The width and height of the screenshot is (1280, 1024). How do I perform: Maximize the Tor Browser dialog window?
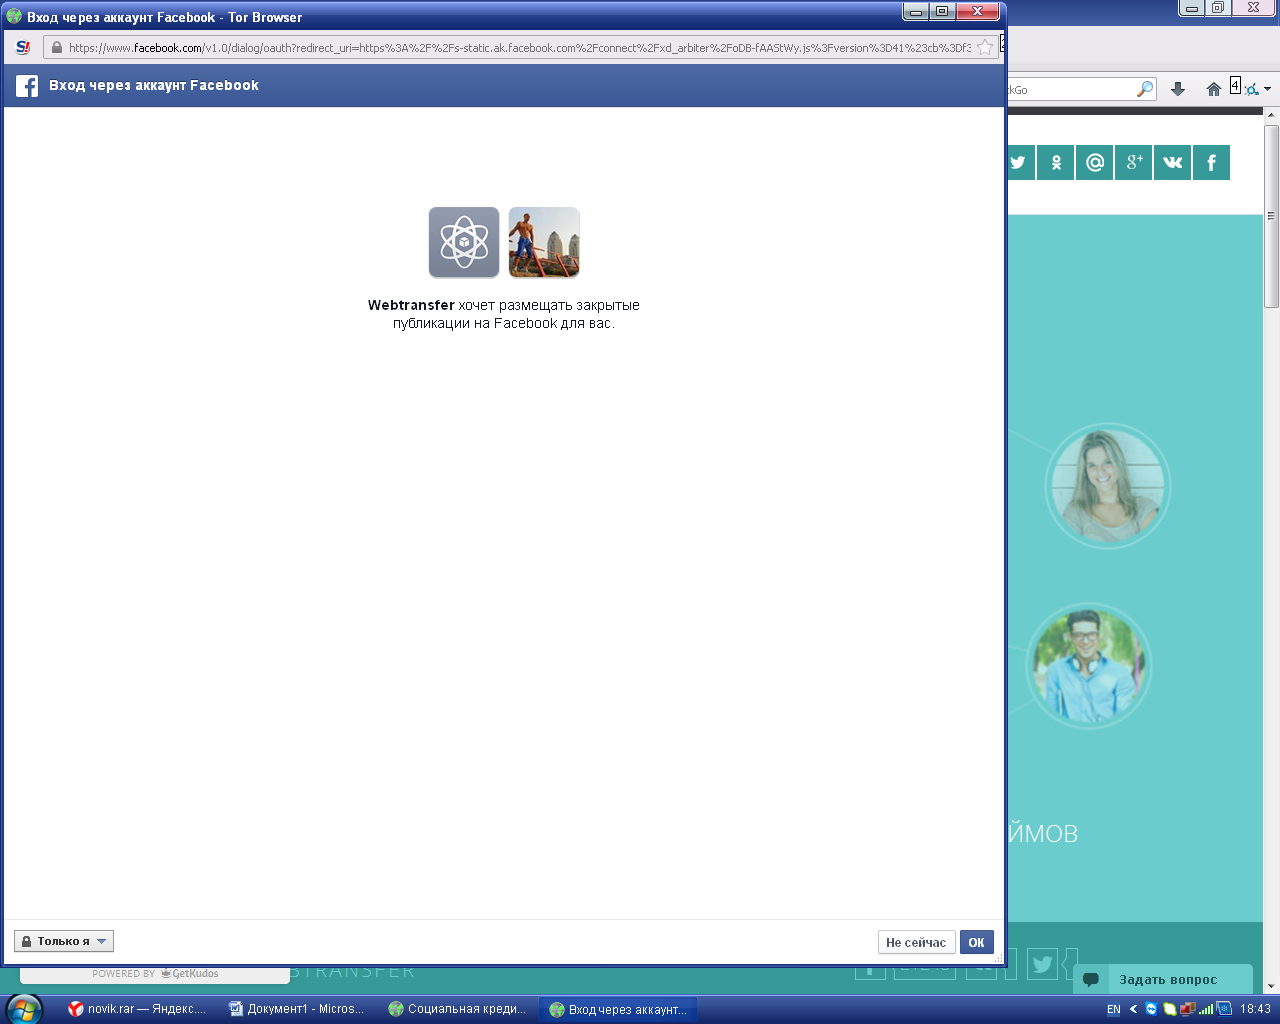click(x=942, y=11)
